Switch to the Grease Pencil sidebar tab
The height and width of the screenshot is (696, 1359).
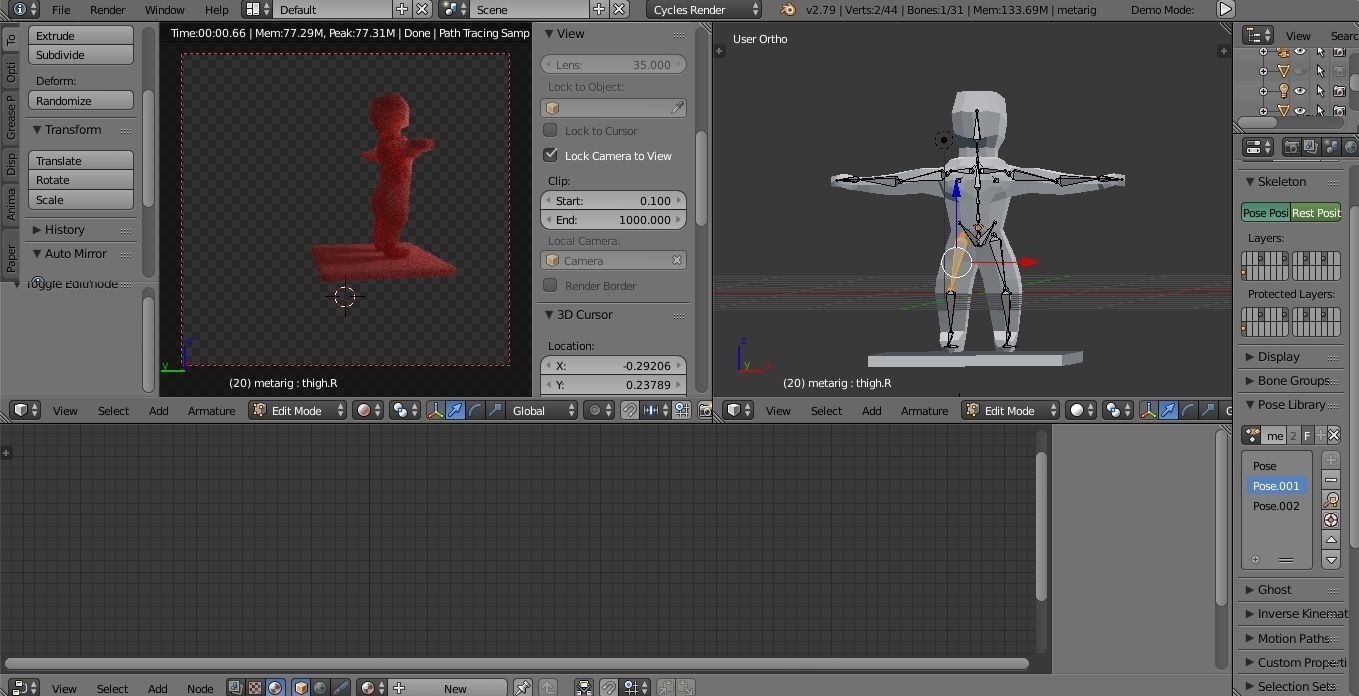(x=11, y=117)
